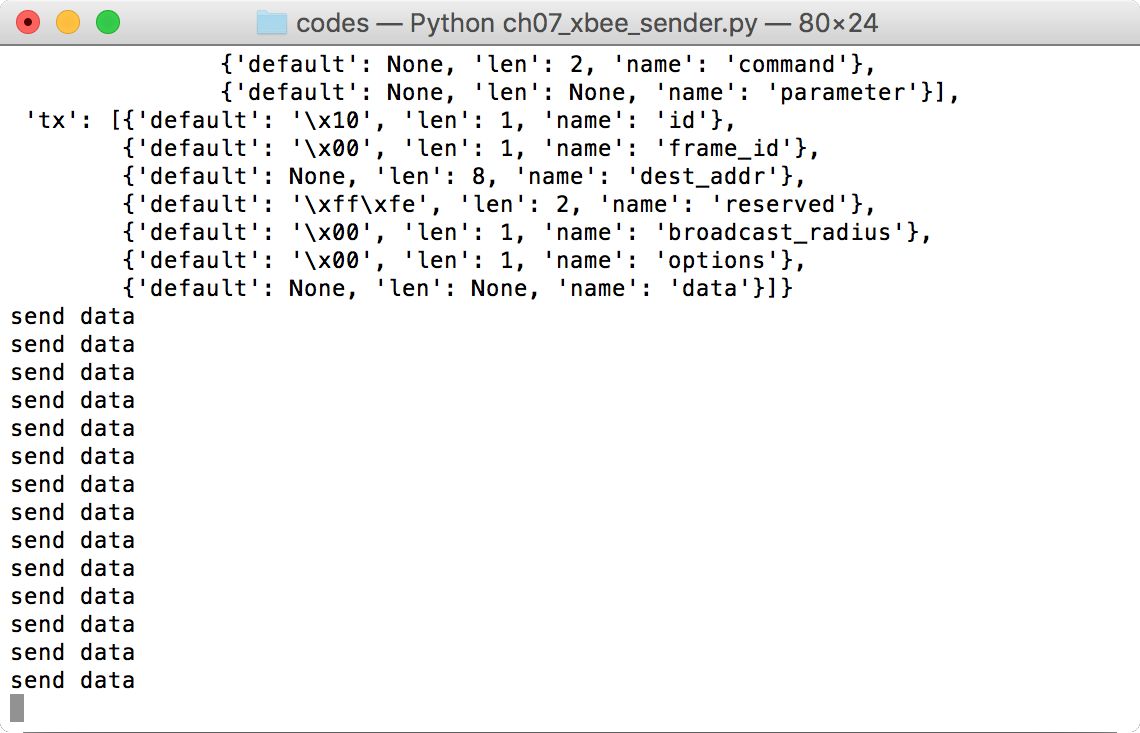Click the 'id' name value in the tx line
Screen dimensions: 1140x733
coord(682,120)
